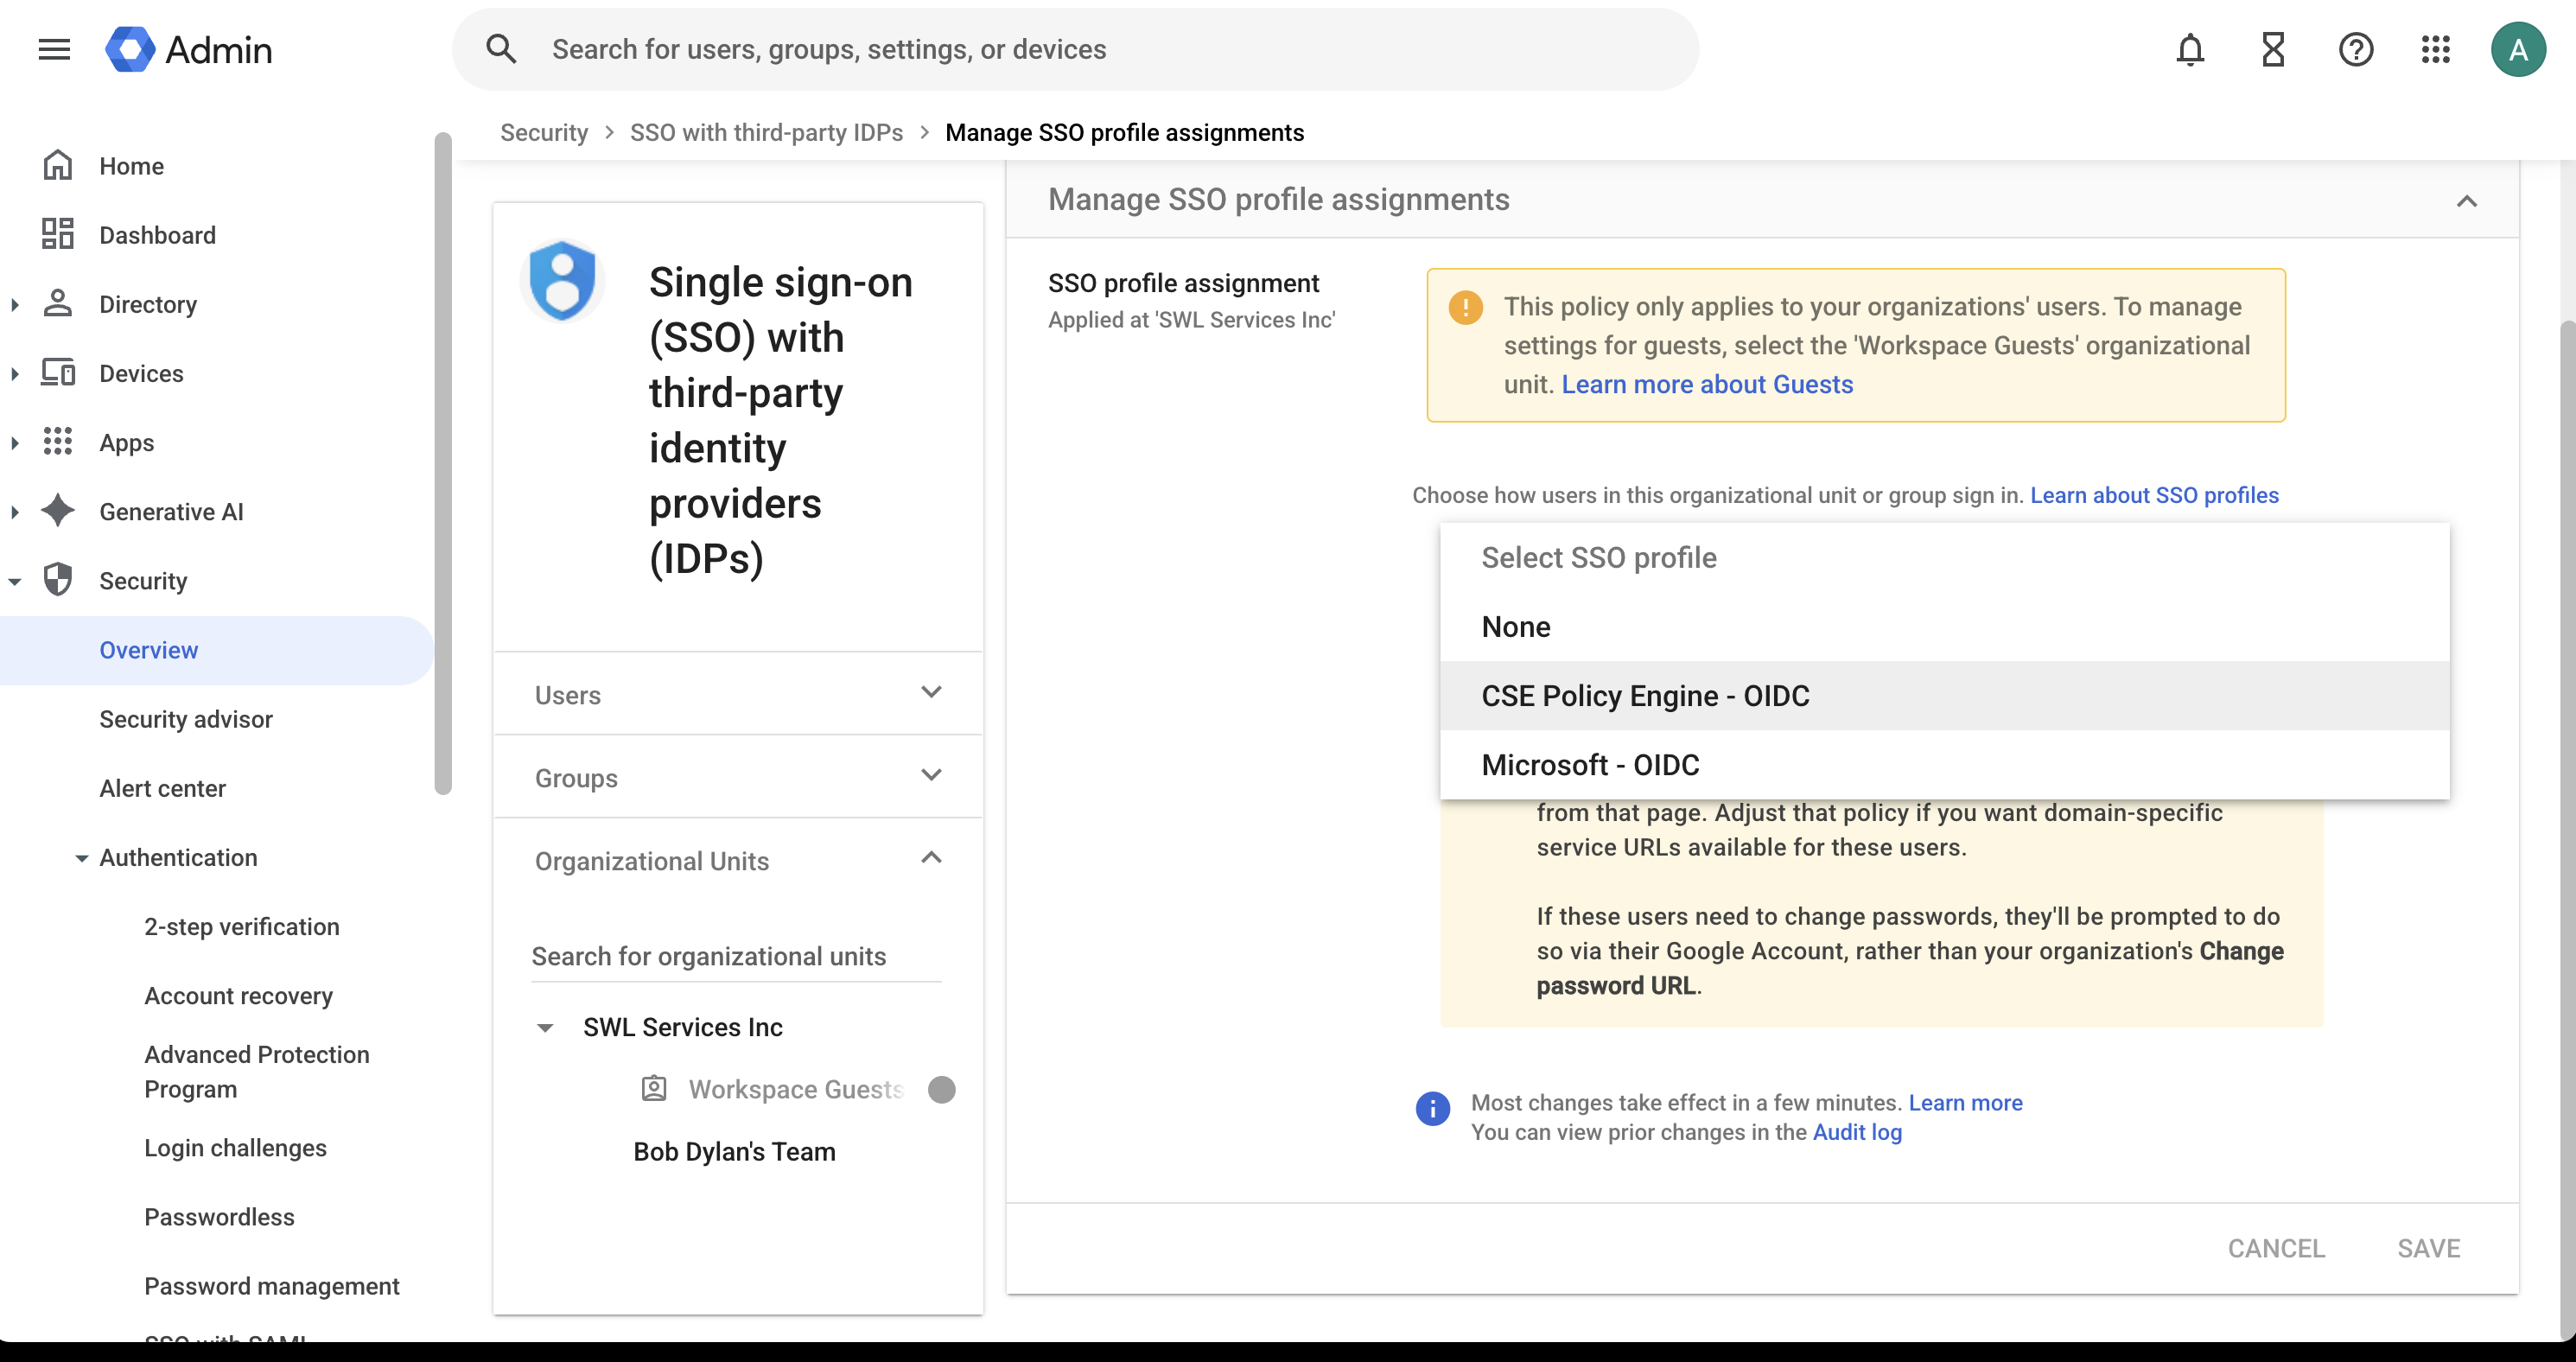Click the search magnifier icon
2576x1362 pixels.
click(501, 49)
